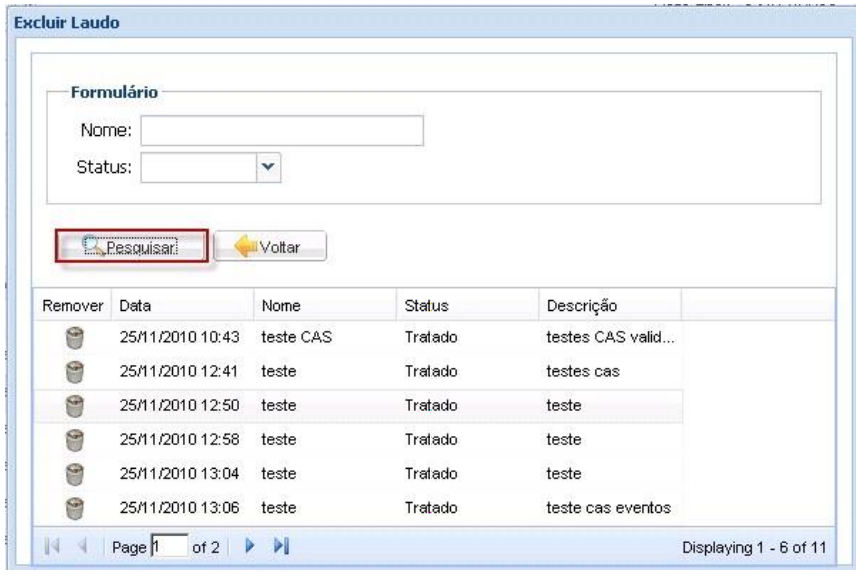The image size is (865, 576).
Task: Sort by the Nome column header
Action: pos(323,305)
